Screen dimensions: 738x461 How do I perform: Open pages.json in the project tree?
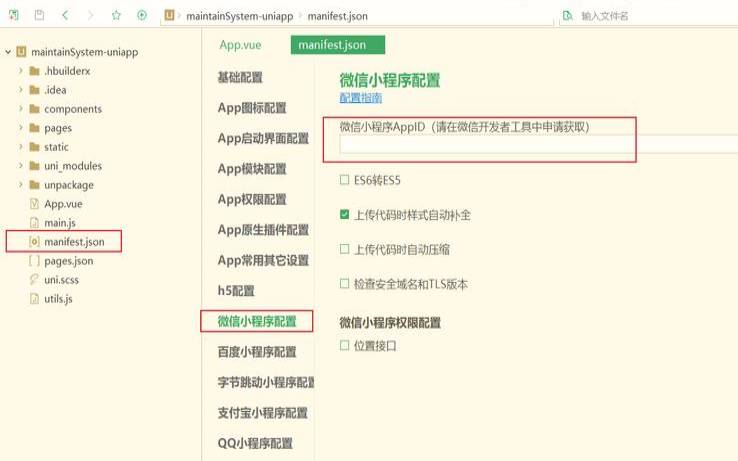click(69, 260)
